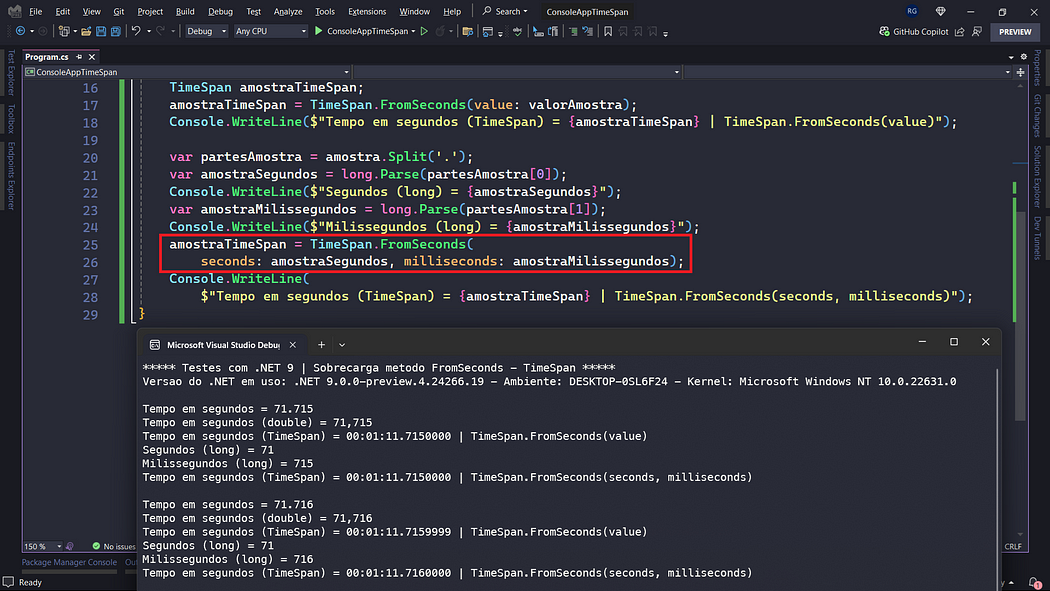Click line number 25 in the gutter
Viewport: 1050px width, 591px height.
click(90, 245)
